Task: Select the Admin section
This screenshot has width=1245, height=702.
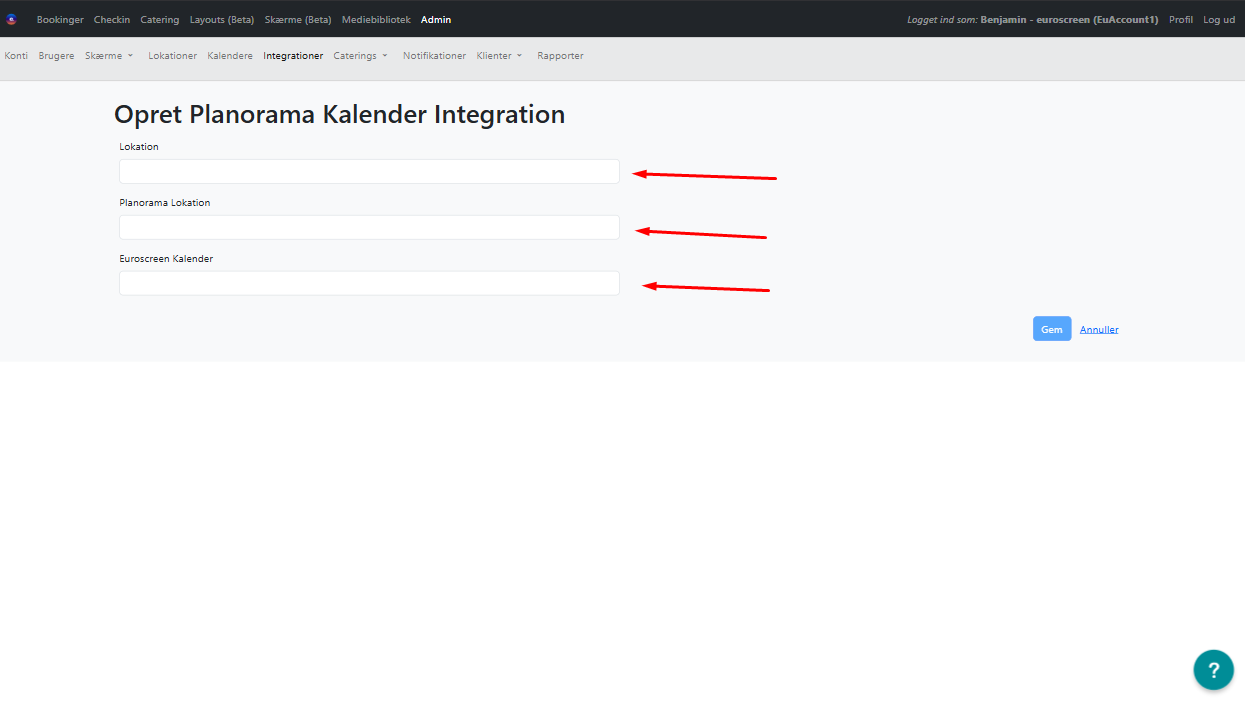Action: pos(436,20)
